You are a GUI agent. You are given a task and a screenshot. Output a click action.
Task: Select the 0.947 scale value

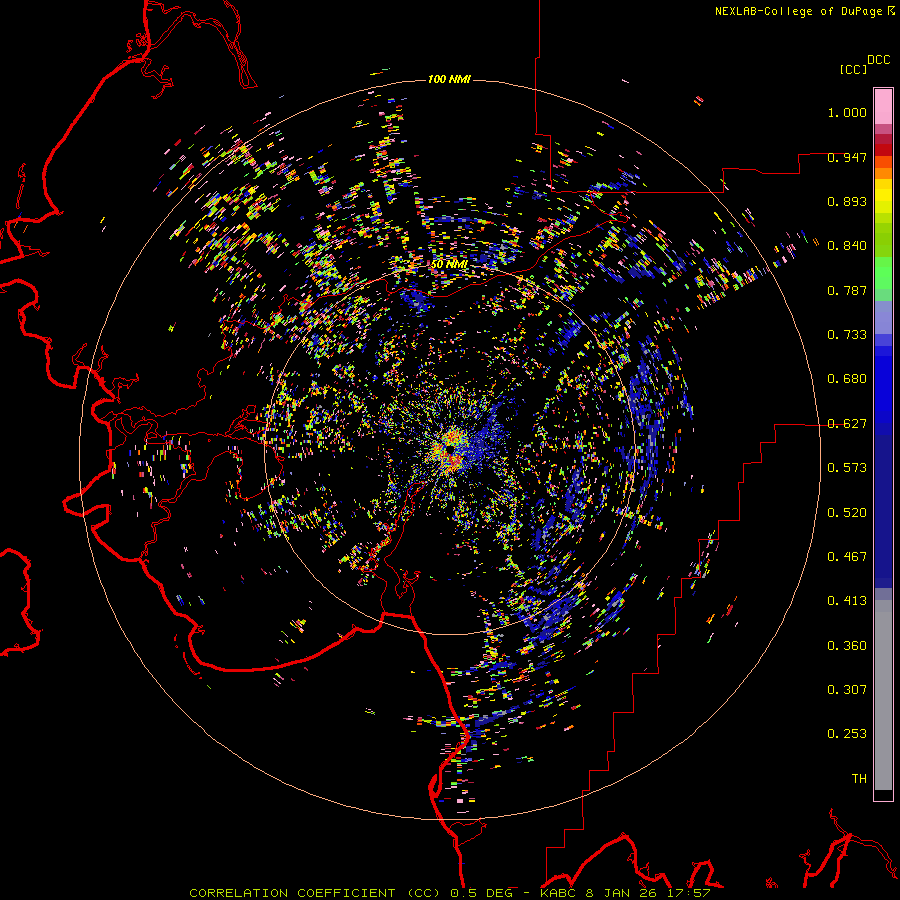coord(847,157)
